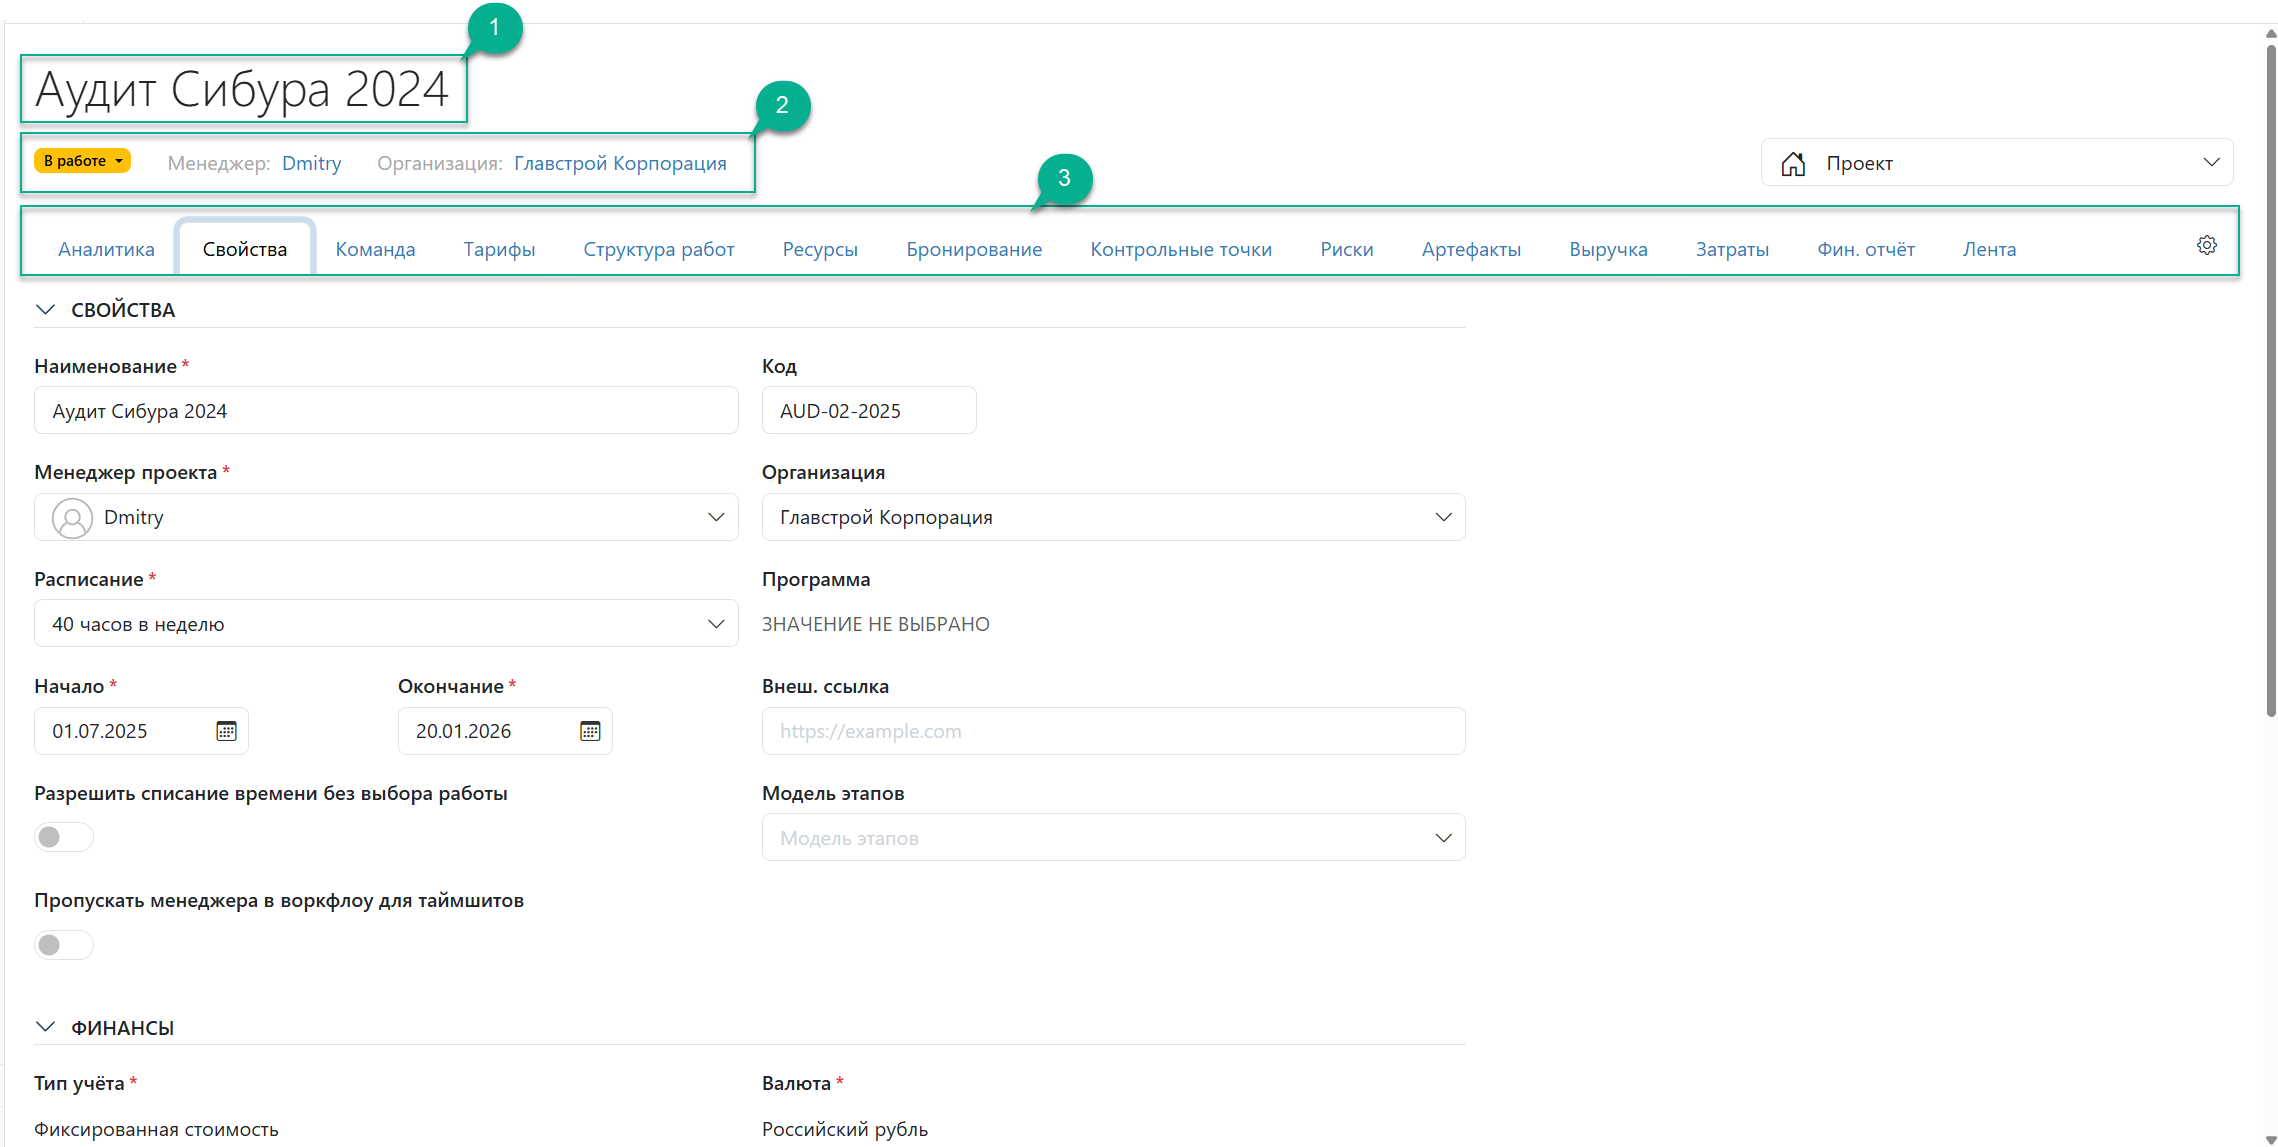This screenshot has width=2278, height=1147.
Task: Open the start date calendar picker
Action: click(x=226, y=731)
